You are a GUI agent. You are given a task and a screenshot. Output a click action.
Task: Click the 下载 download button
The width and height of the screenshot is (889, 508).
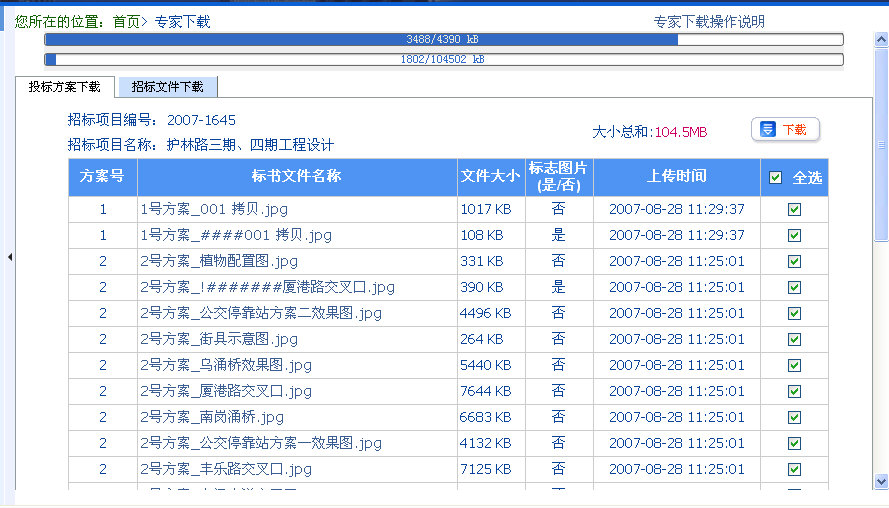785,129
